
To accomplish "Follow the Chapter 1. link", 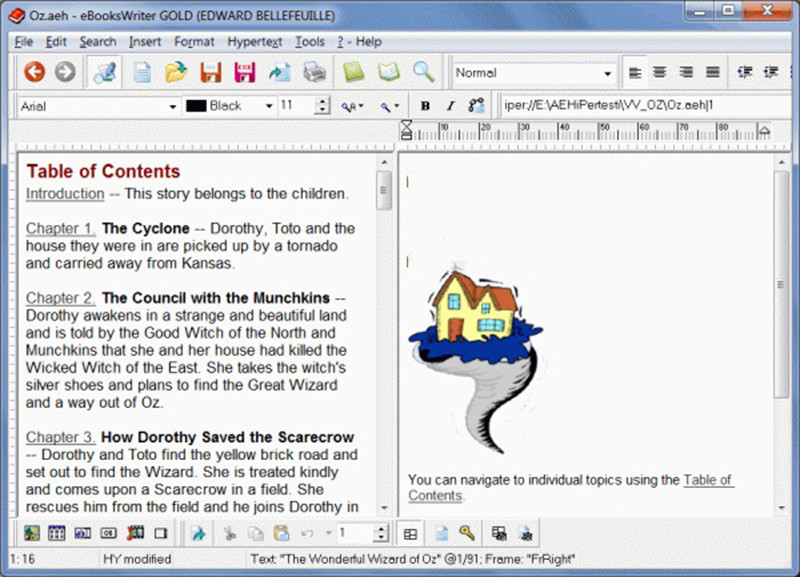I will pos(60,228).
